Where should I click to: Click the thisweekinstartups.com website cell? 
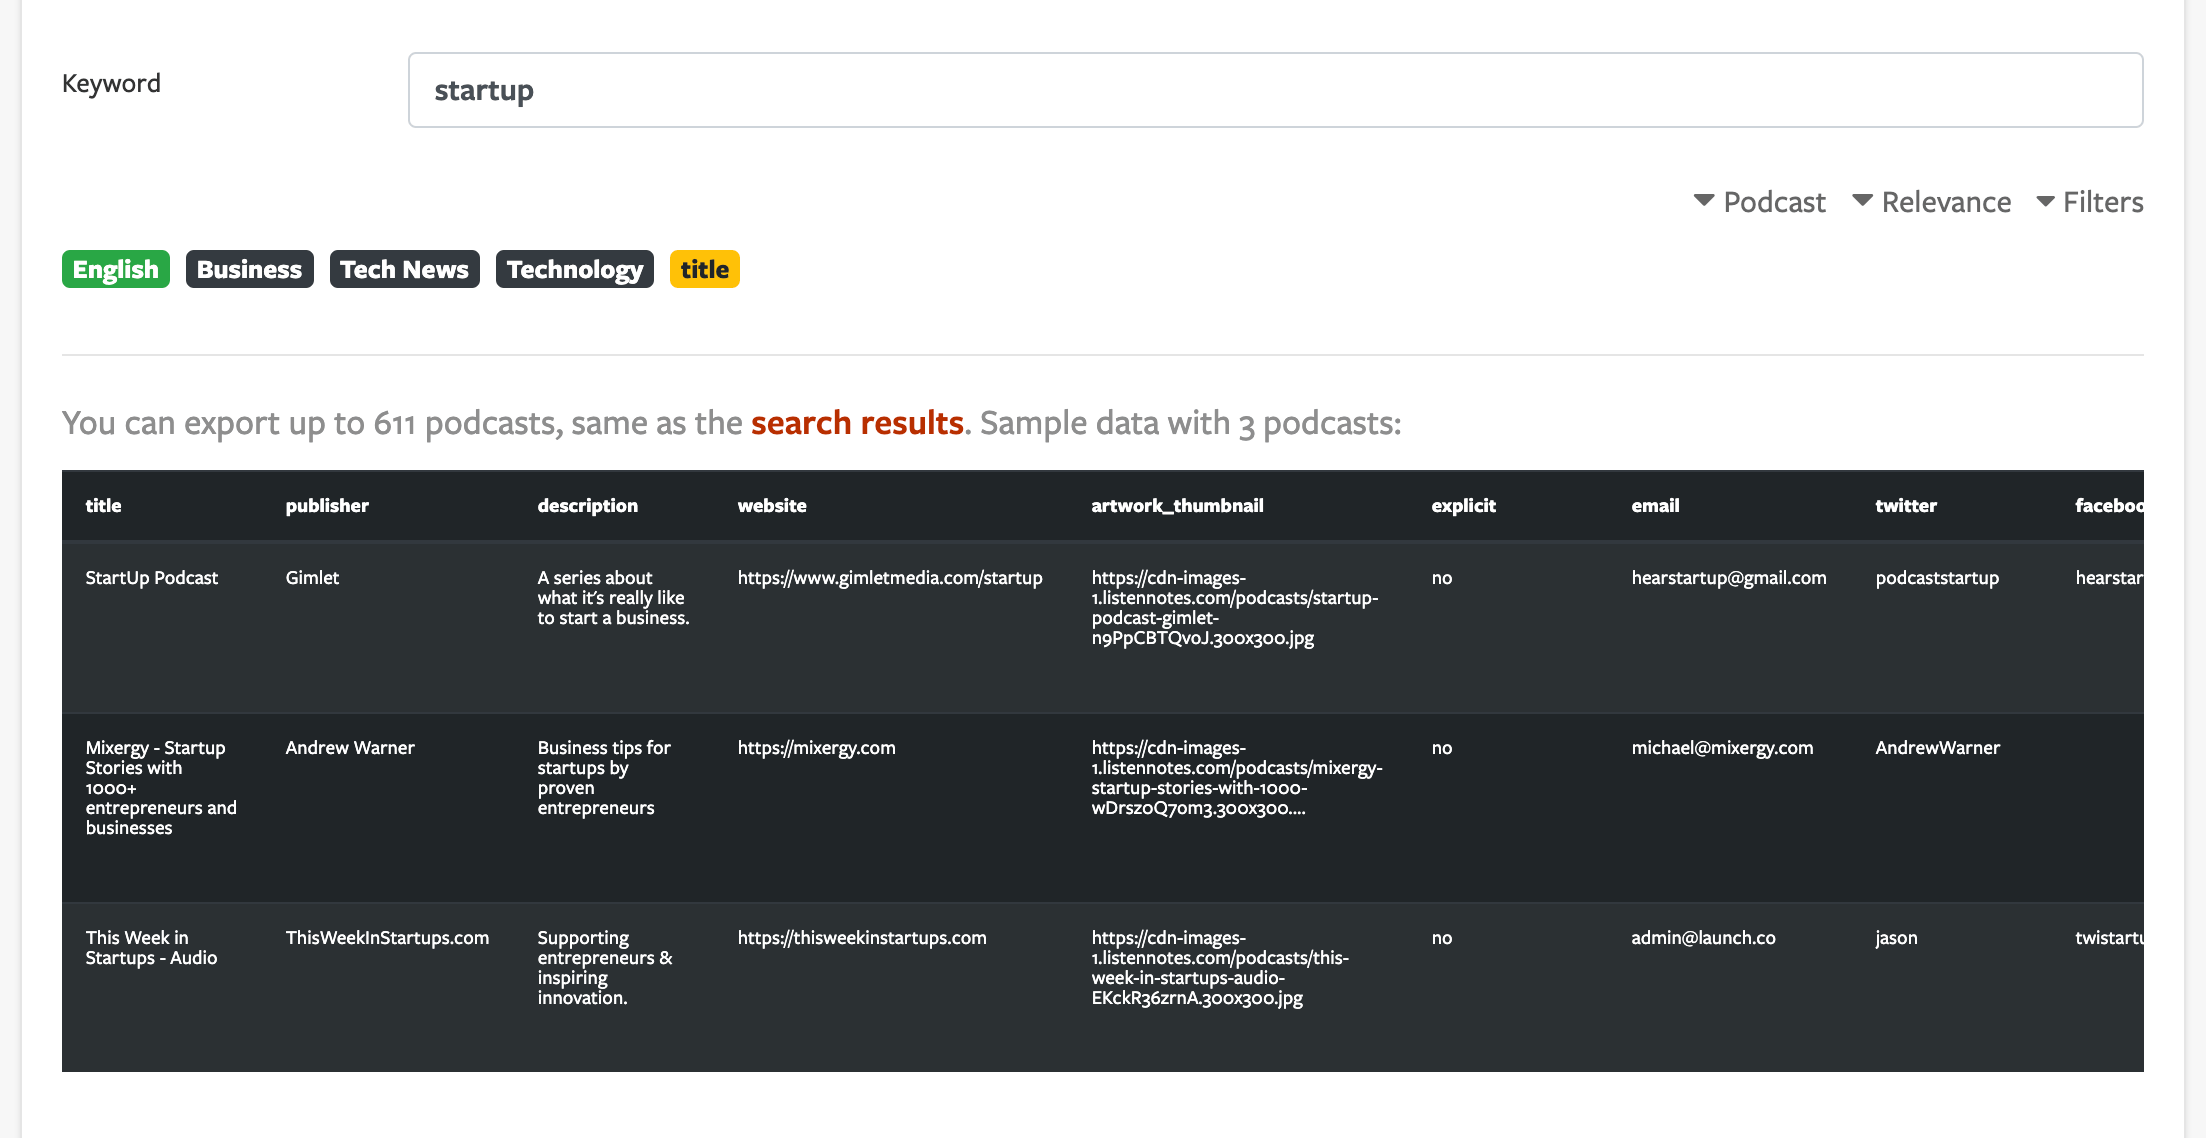[x=862, y=937]
